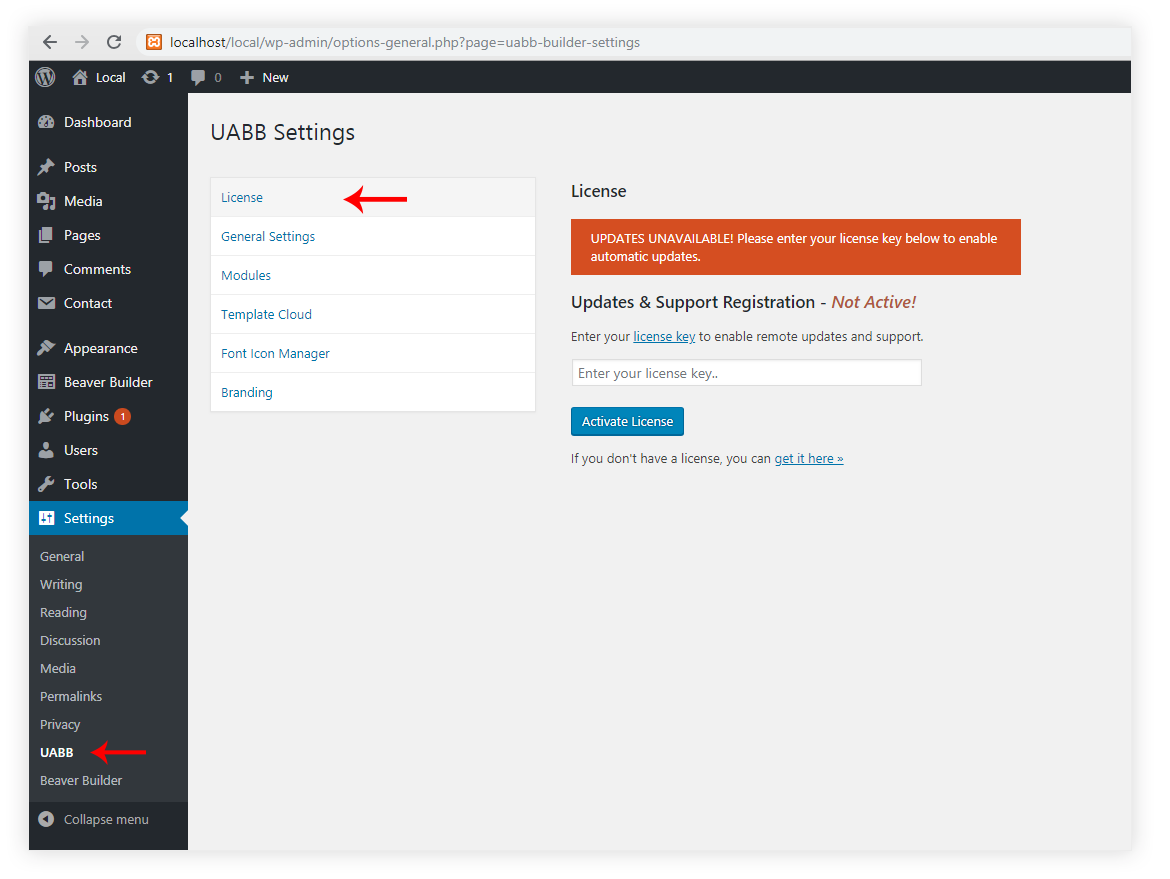
Task: Open Dashboard from the sidebar
Action: click(x=97, y=122)
